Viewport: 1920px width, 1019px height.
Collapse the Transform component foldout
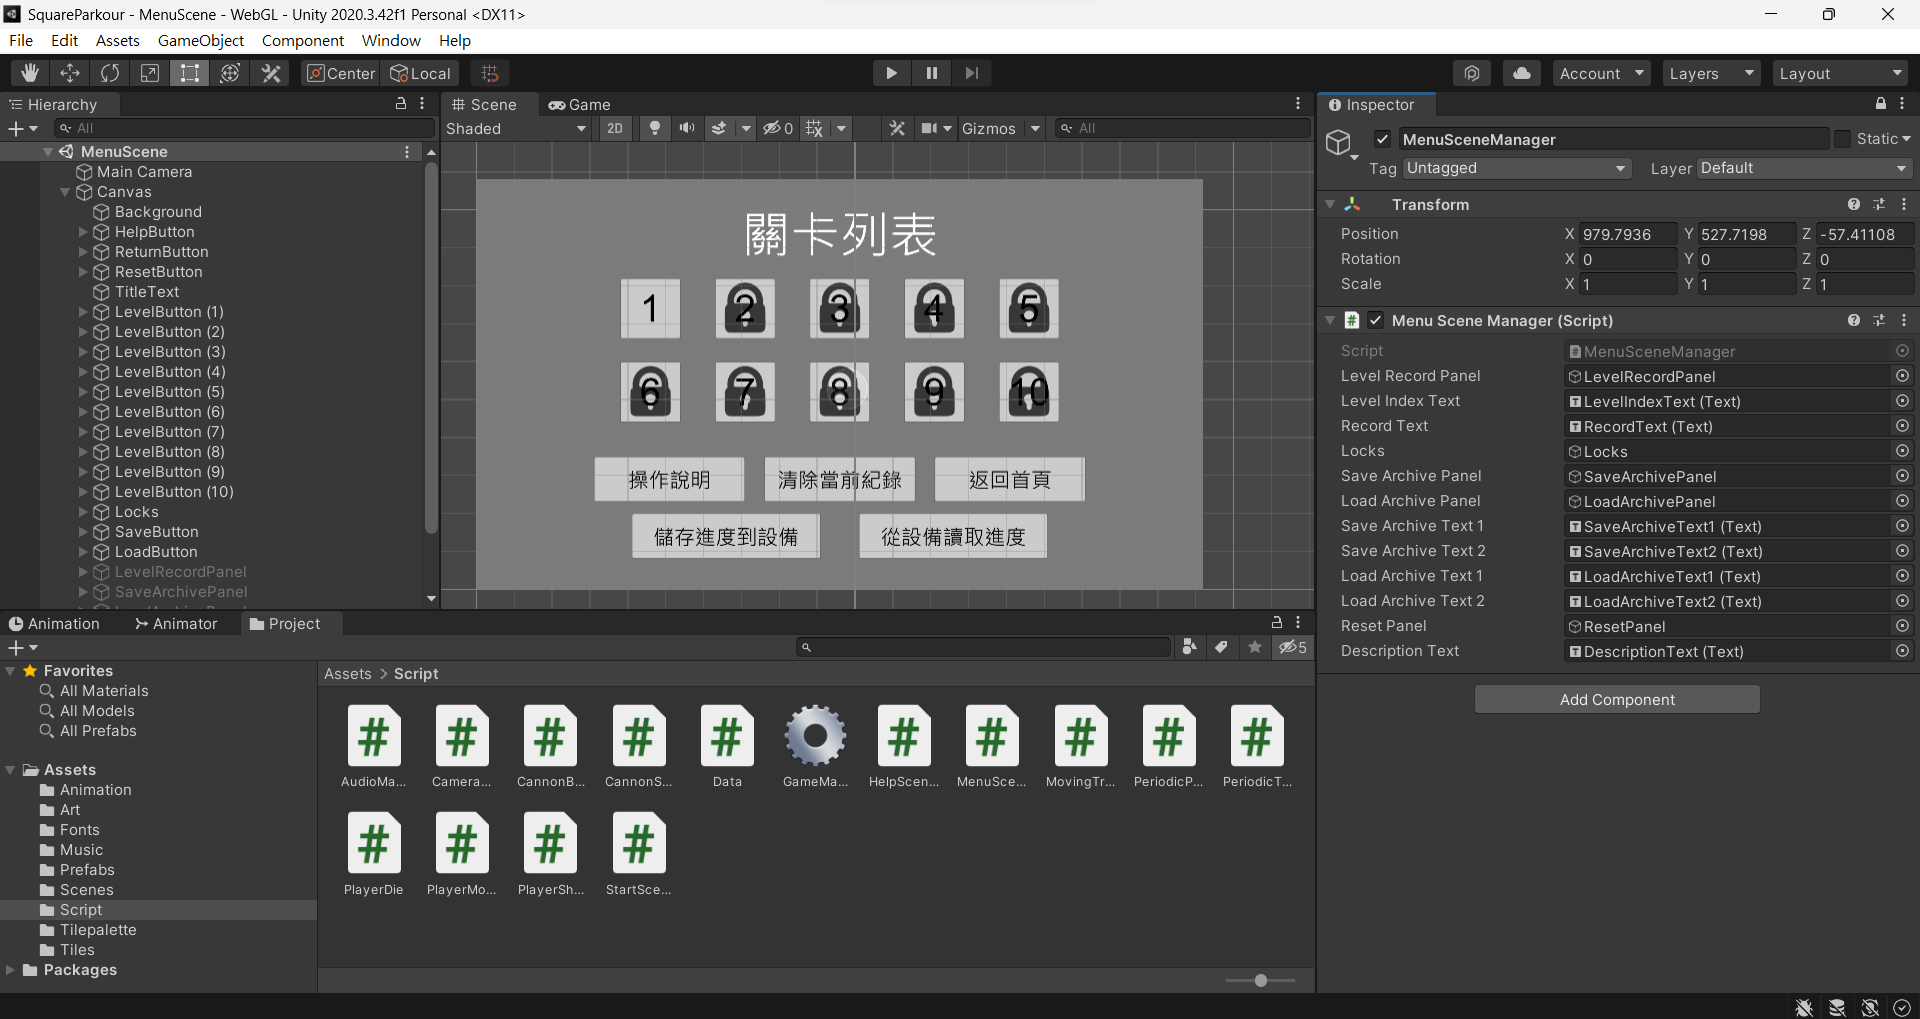[1330, 204]
